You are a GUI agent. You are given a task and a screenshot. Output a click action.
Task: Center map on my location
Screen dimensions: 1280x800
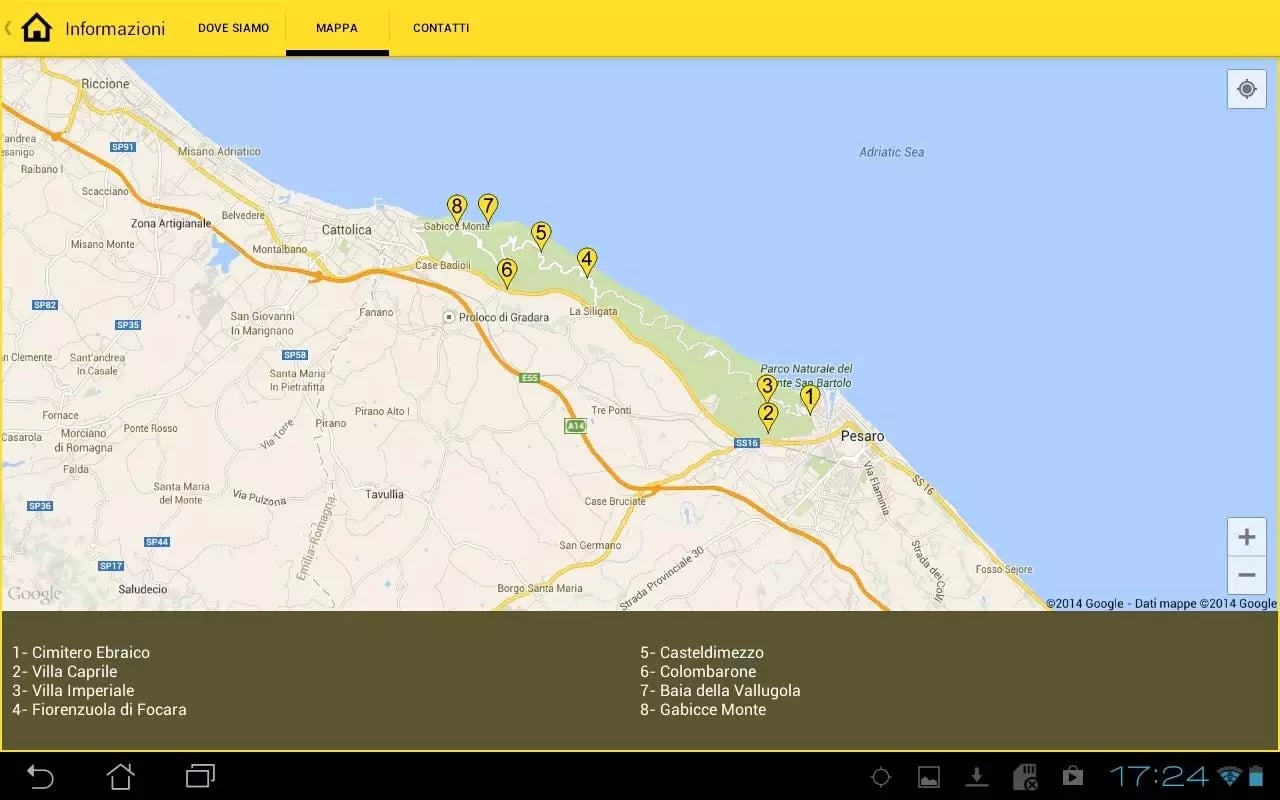(1247, 89)
